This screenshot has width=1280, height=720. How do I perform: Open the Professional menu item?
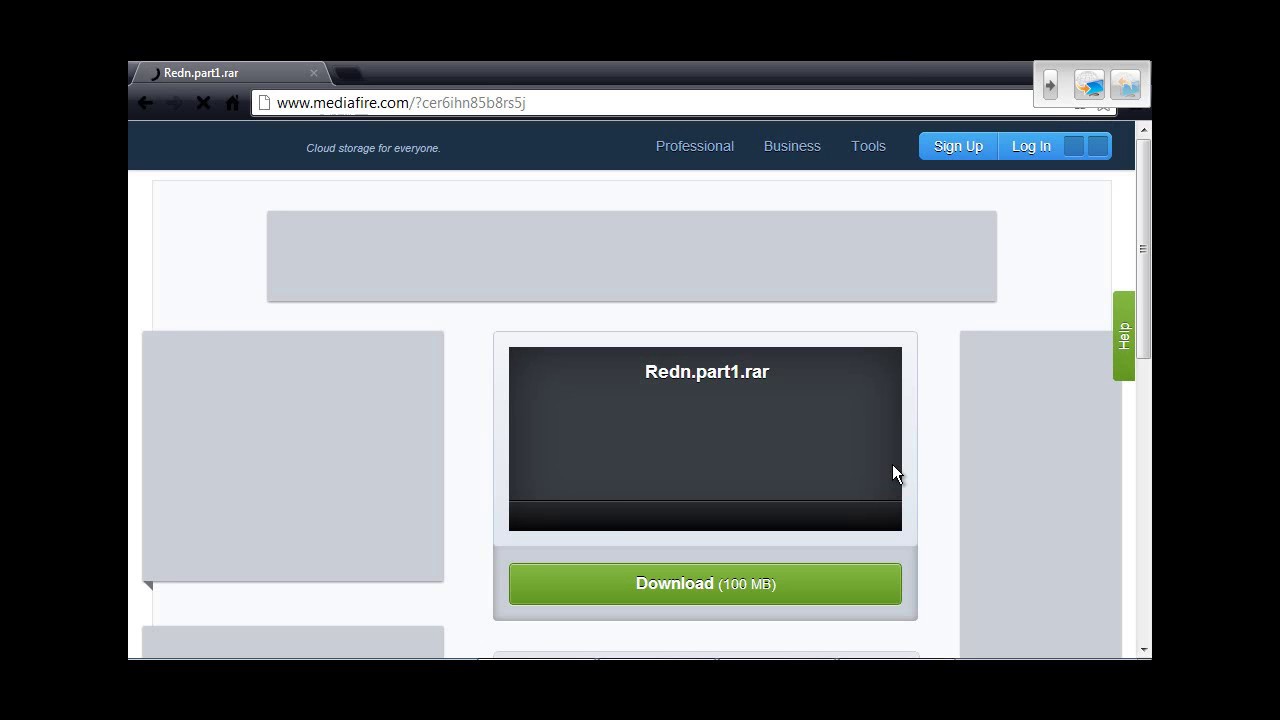pos(695,146)
